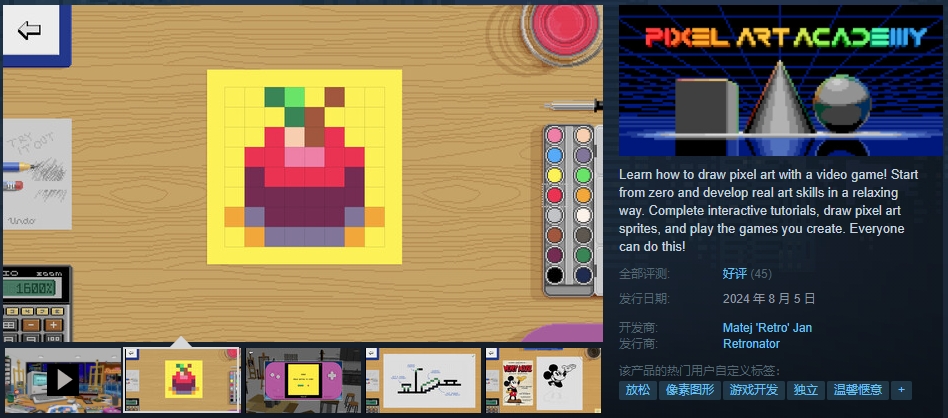Viewport: 948px width, 418px height.
Task: Open the Mickey Mouse poster thumbnail
Action: point(544,380)
